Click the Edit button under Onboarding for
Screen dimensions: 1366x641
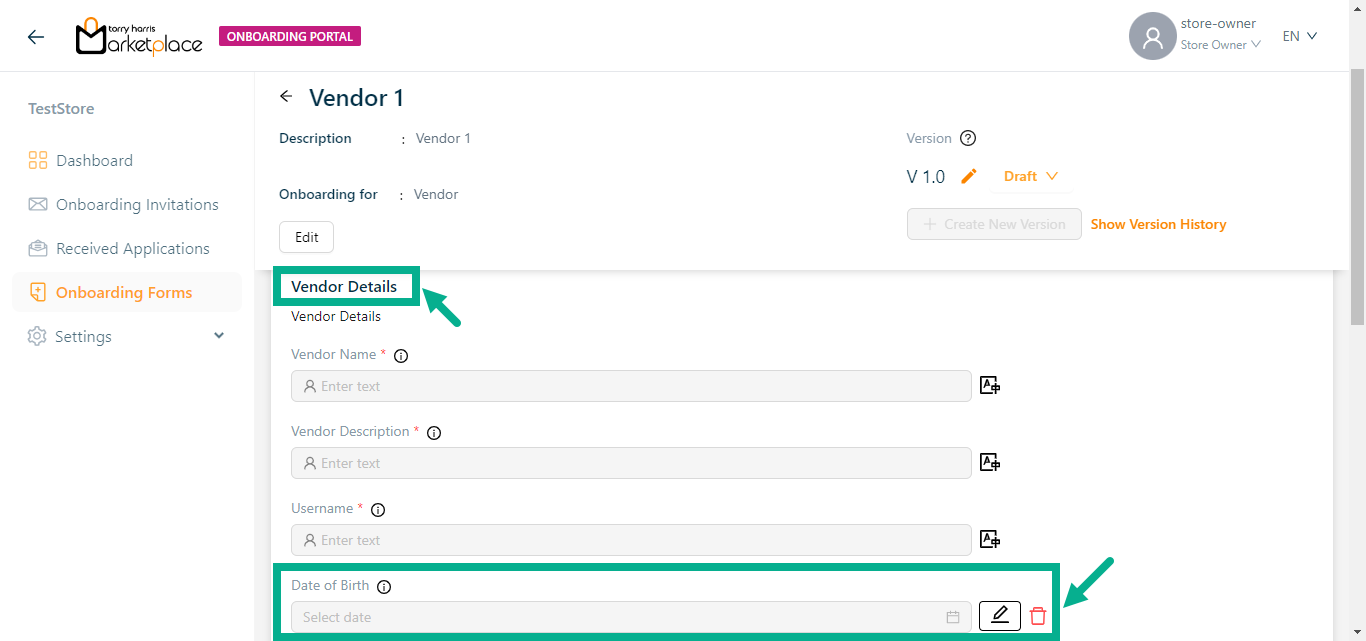(306, 237)
